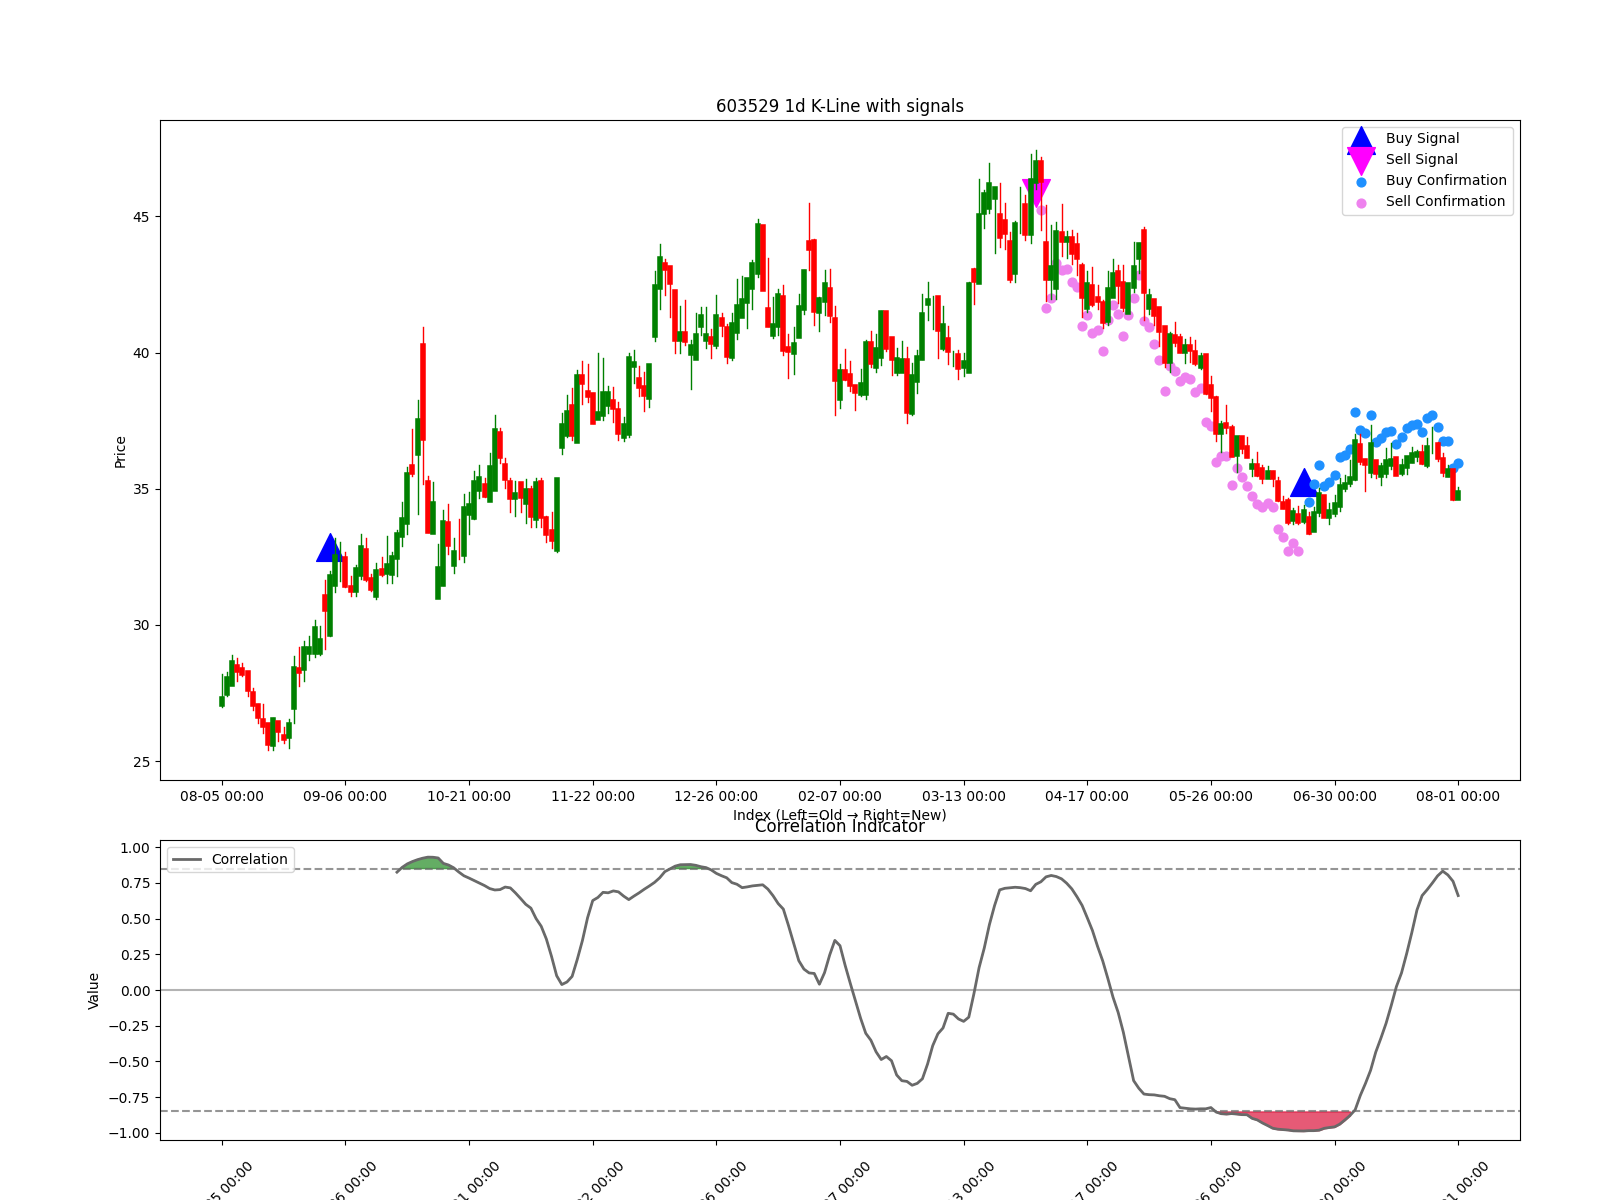Click the correlation axis tick '-0.75'
Image resolution: width=1600 pixels, height=1200 pixels.
(x=130, y=1098)
